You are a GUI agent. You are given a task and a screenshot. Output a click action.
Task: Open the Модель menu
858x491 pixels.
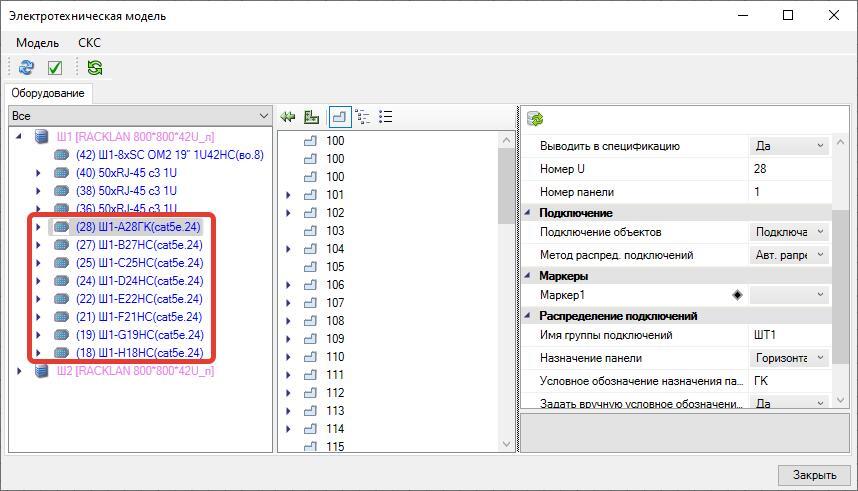[37, 43]
